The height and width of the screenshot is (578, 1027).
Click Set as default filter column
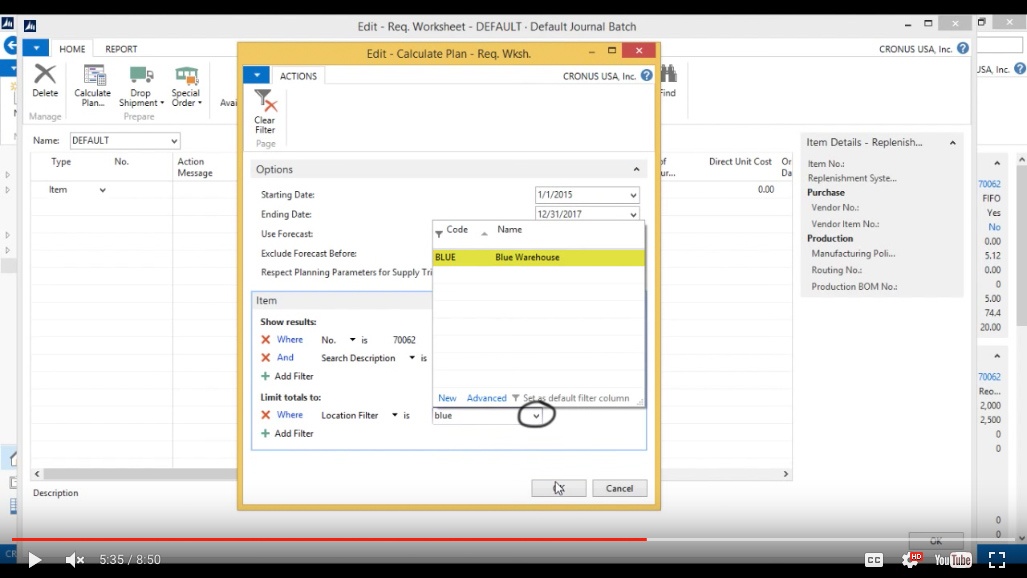point(576,398)
